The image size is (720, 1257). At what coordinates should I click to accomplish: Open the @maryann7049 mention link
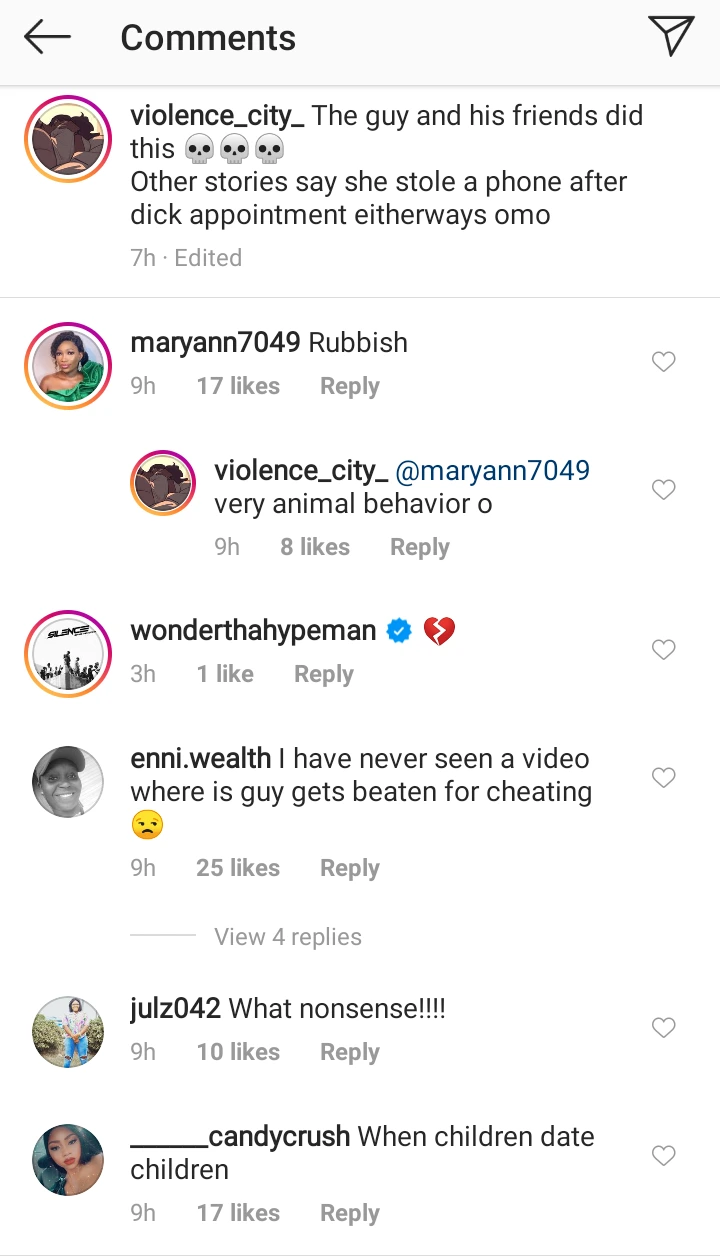(493, 470)
